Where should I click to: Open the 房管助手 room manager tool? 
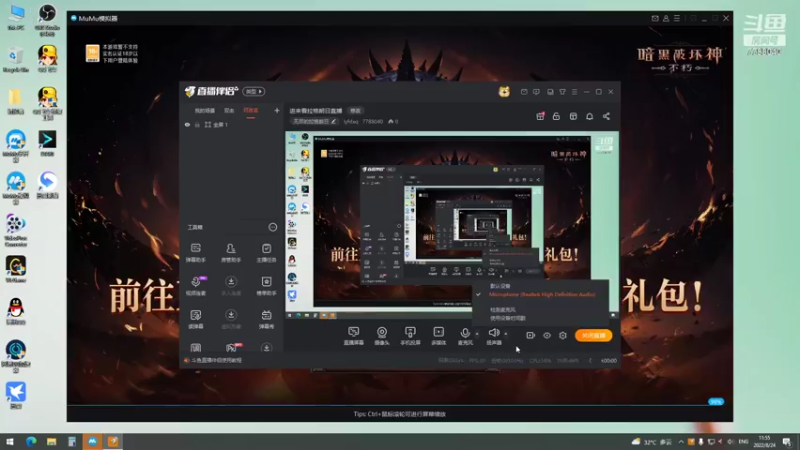click(x=231, y=253)
